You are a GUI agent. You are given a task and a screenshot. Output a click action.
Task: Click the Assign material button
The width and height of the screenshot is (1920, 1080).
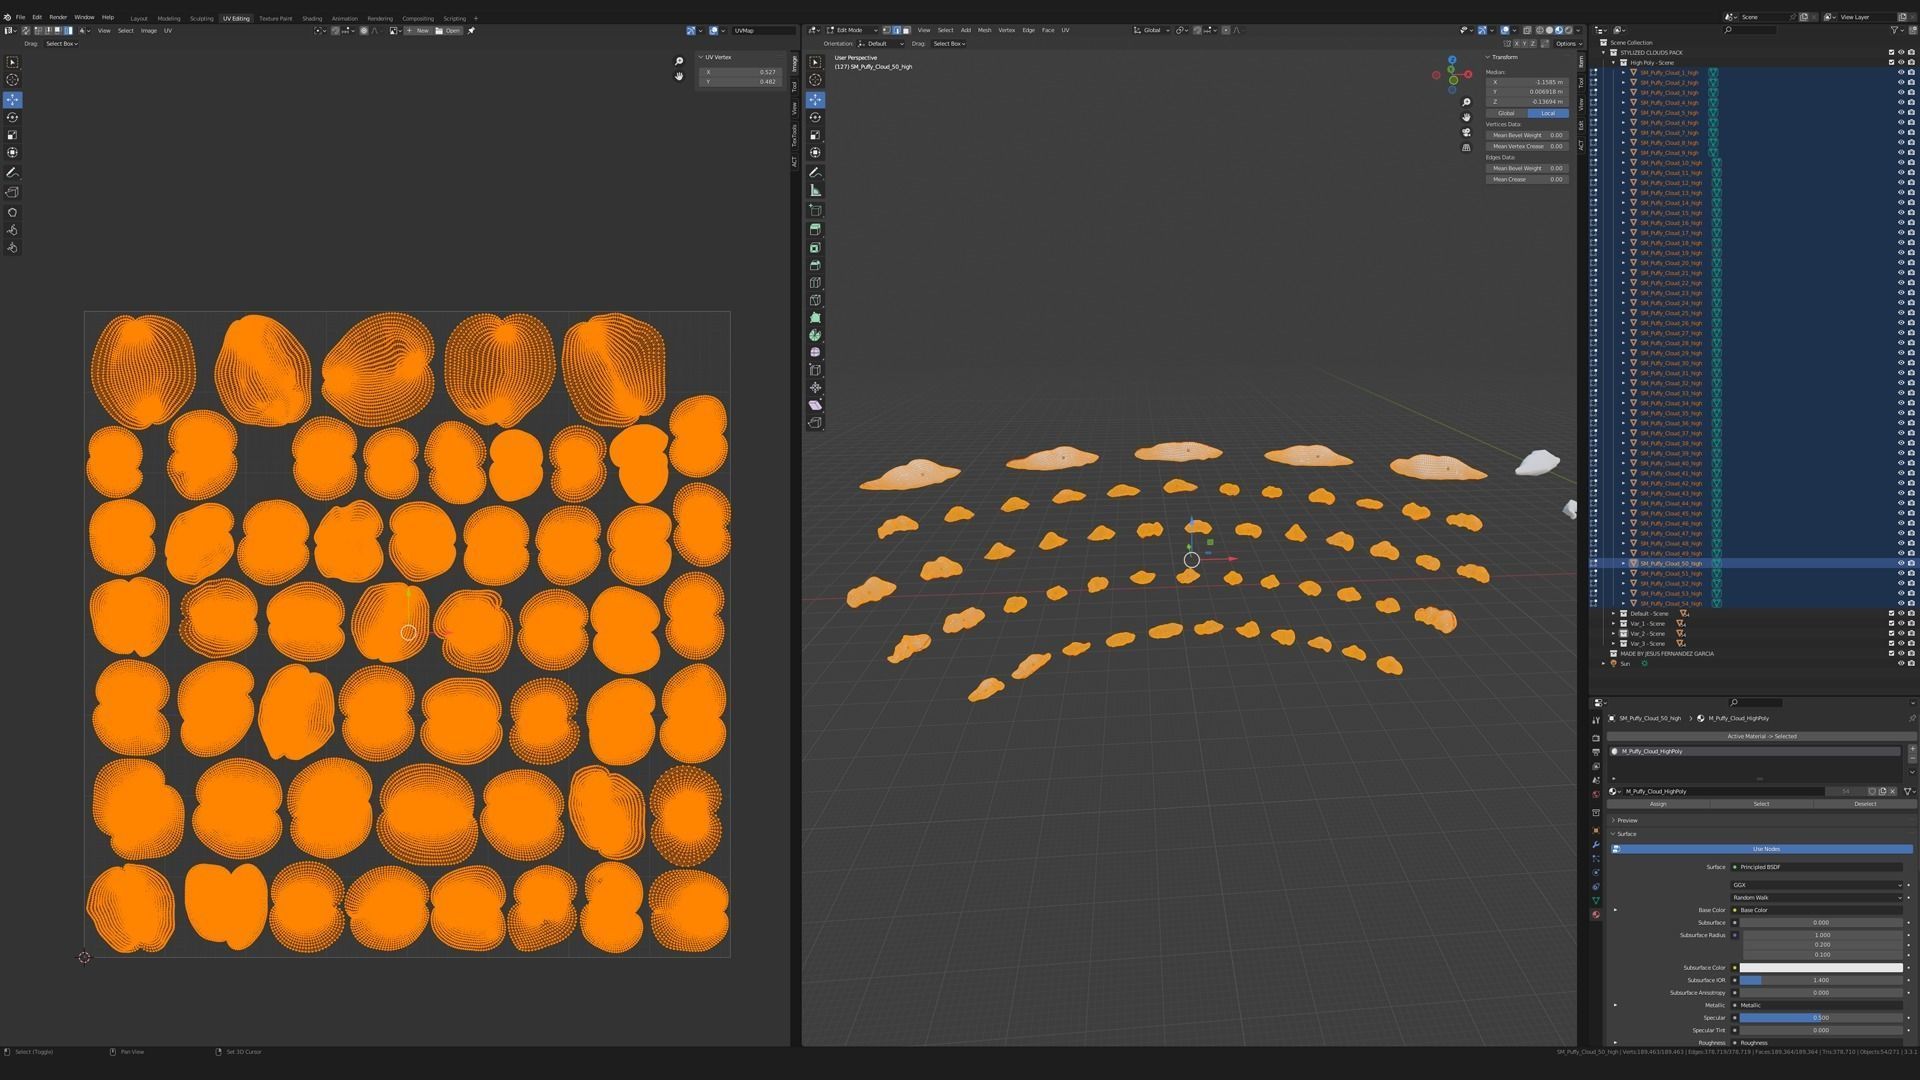point(1657,804)
